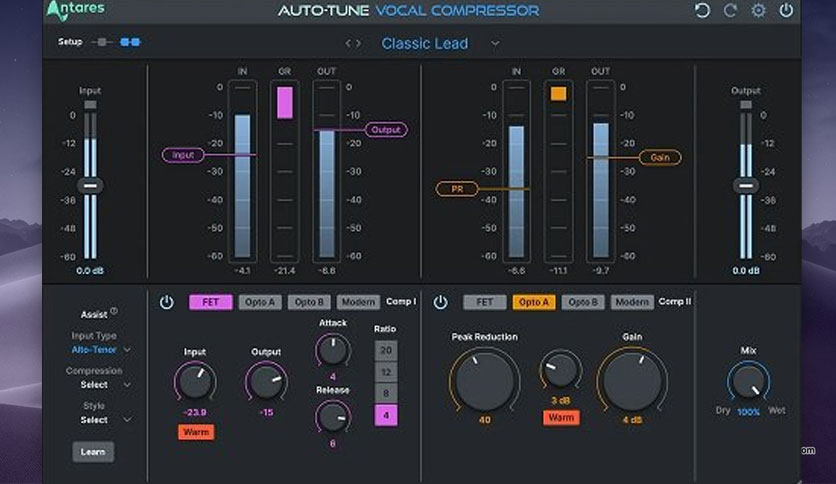Click the orange Gain marker on meter
Screen dimensions: 836x484
tap(660, 157)
